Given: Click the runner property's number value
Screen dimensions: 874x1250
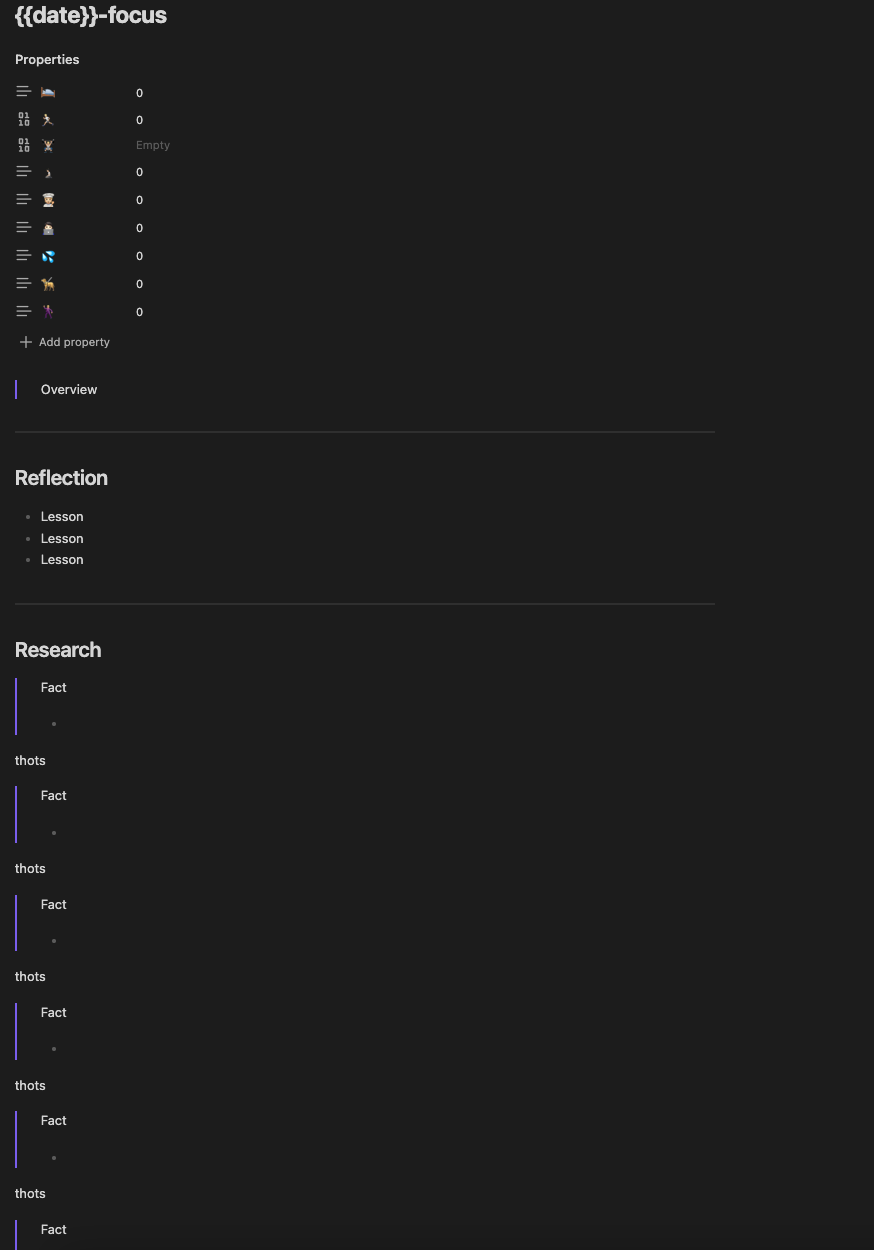Looking at the screenshot, I should click(139, 120).
